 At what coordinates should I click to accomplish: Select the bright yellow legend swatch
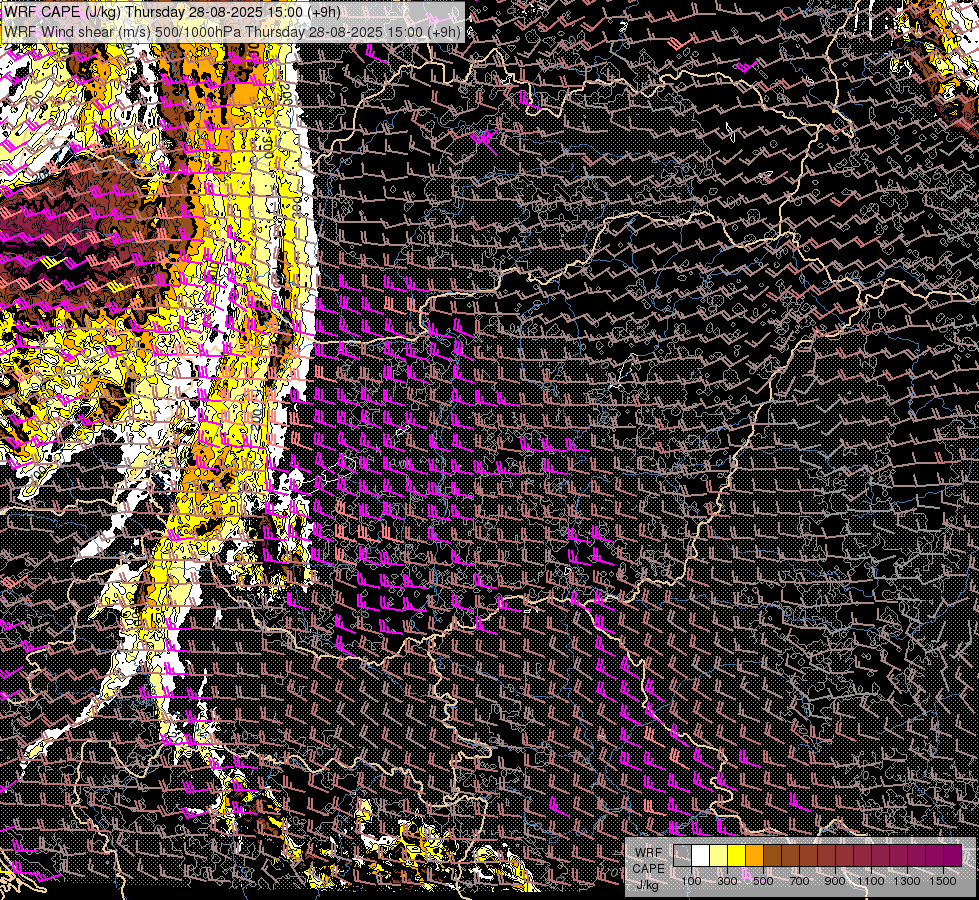[737, 856]
